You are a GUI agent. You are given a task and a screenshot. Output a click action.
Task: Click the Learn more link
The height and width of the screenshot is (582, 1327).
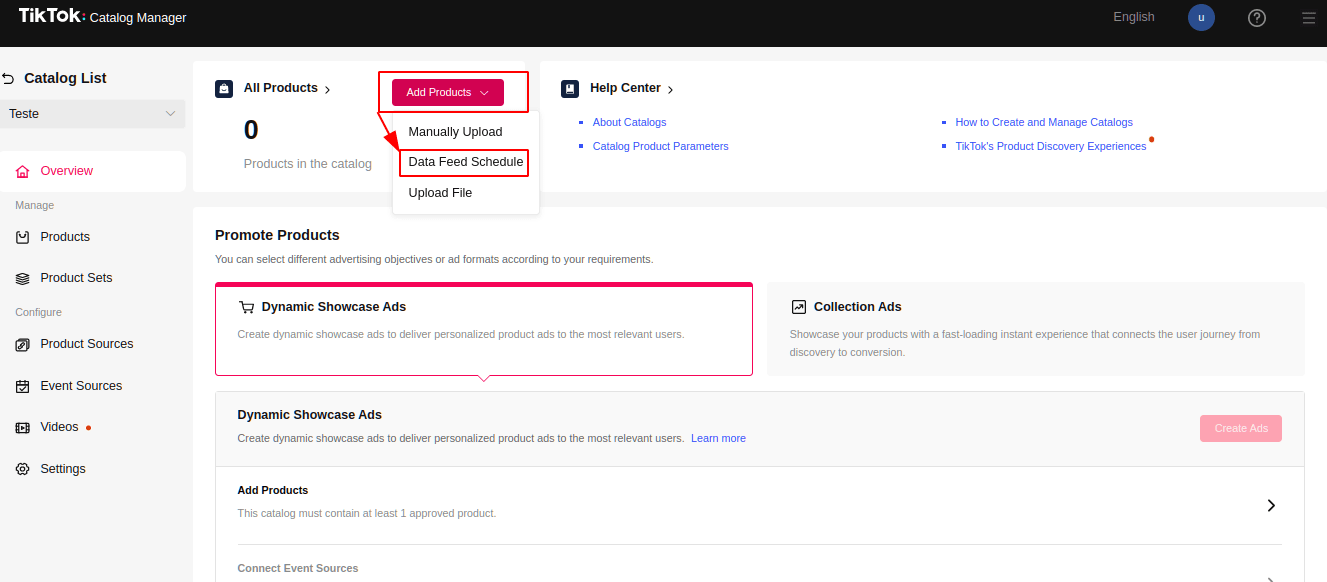[718, 438]
